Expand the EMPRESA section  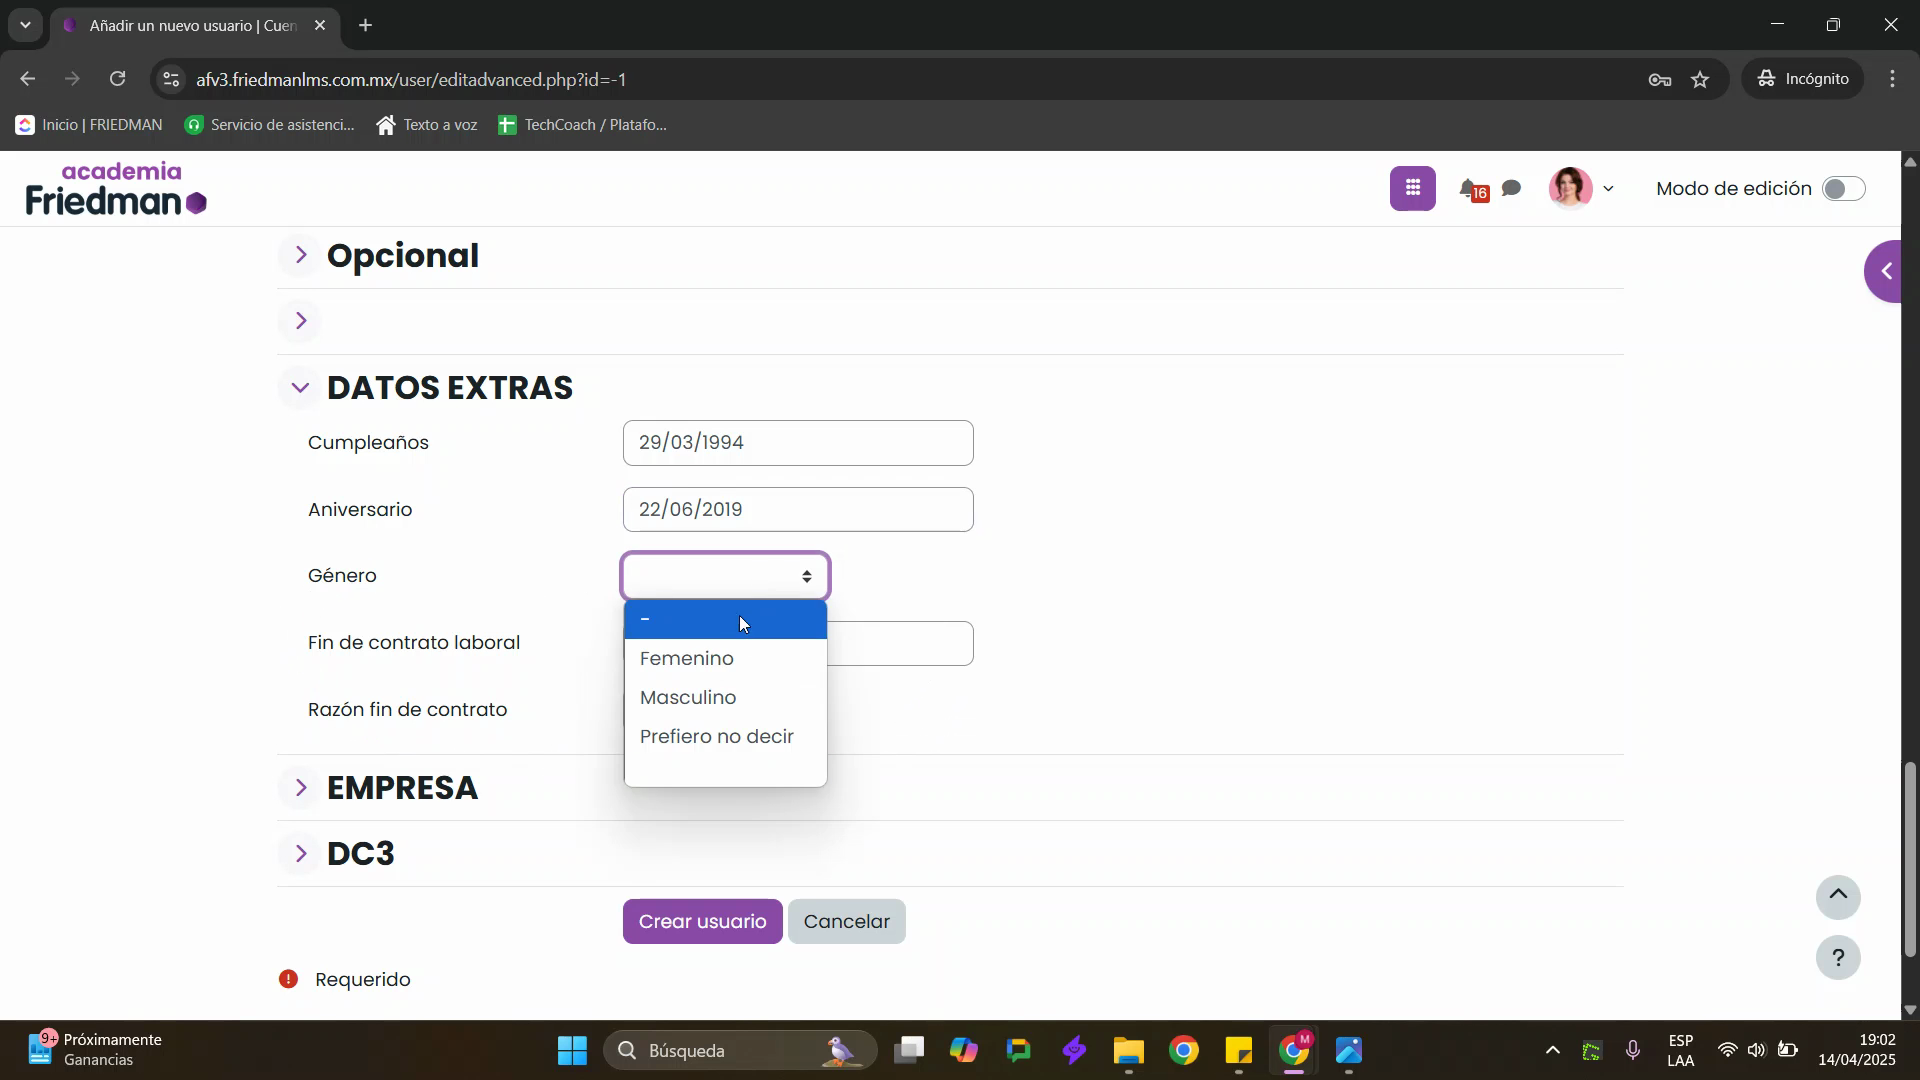pyautogui.click(x=301, y=788)
